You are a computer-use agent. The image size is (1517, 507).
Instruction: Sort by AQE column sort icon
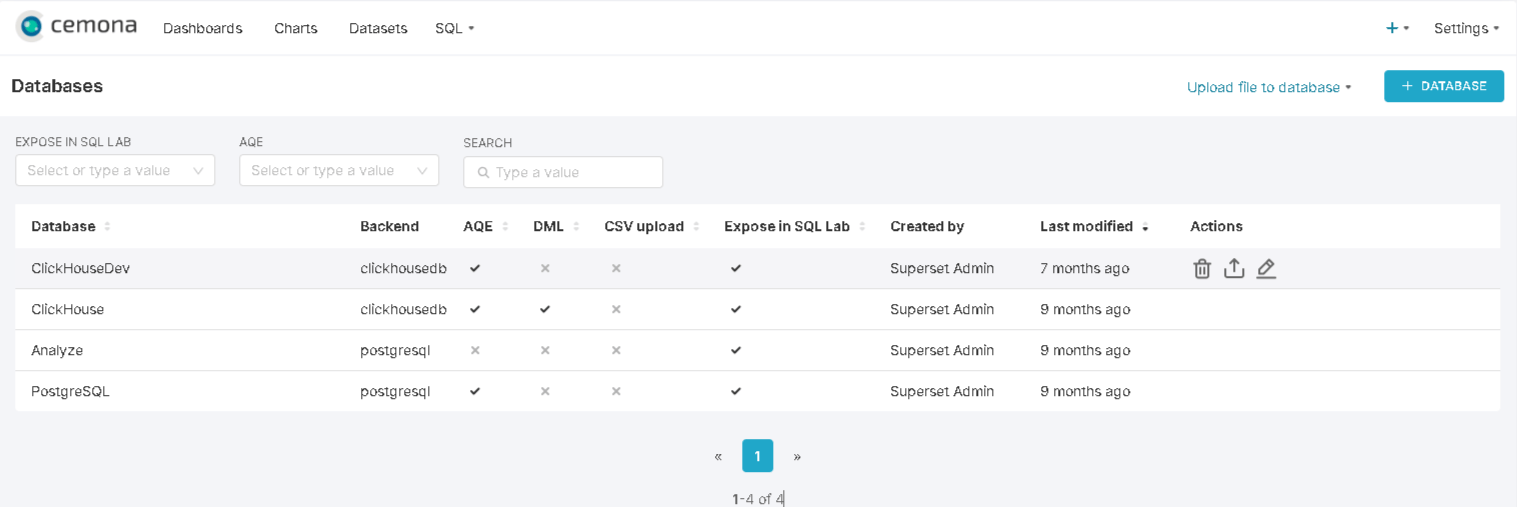coord(505,227)
